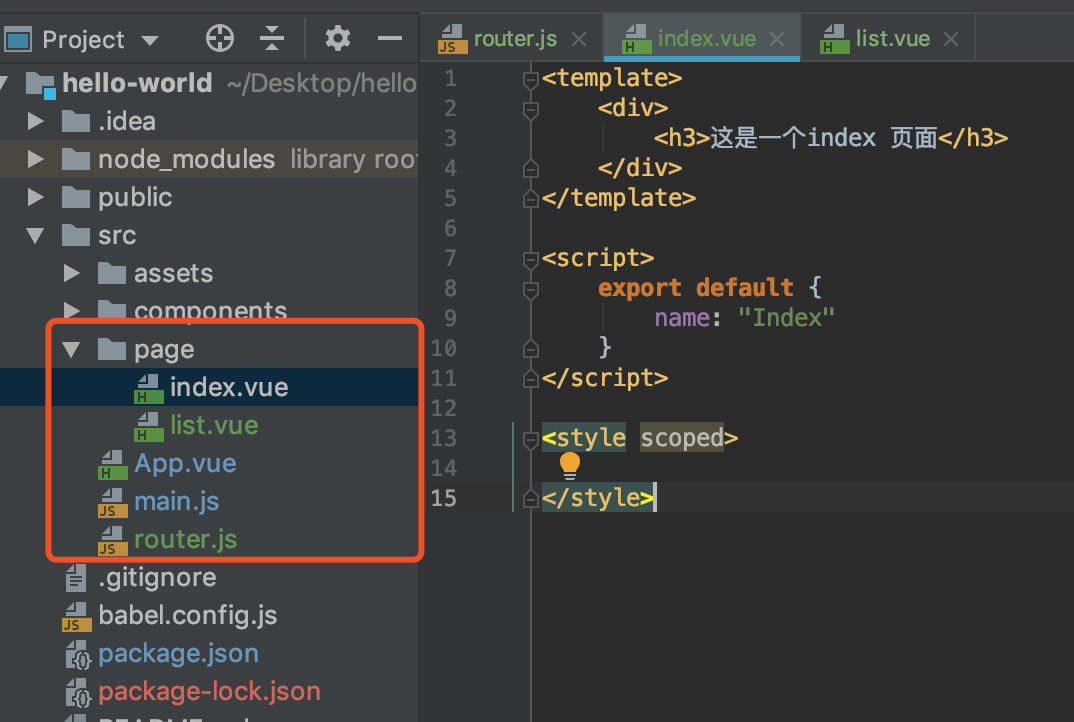Image resolution: width=1074 pixels, height=722 pixels.
Task: Fold the export default block at line 8
Action: [531, 289]
